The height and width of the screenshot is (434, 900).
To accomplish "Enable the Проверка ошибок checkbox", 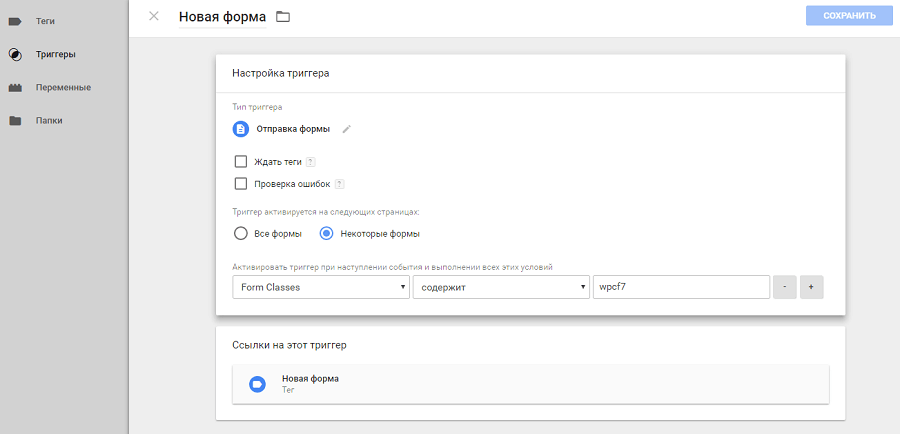I will coord(240,183).
